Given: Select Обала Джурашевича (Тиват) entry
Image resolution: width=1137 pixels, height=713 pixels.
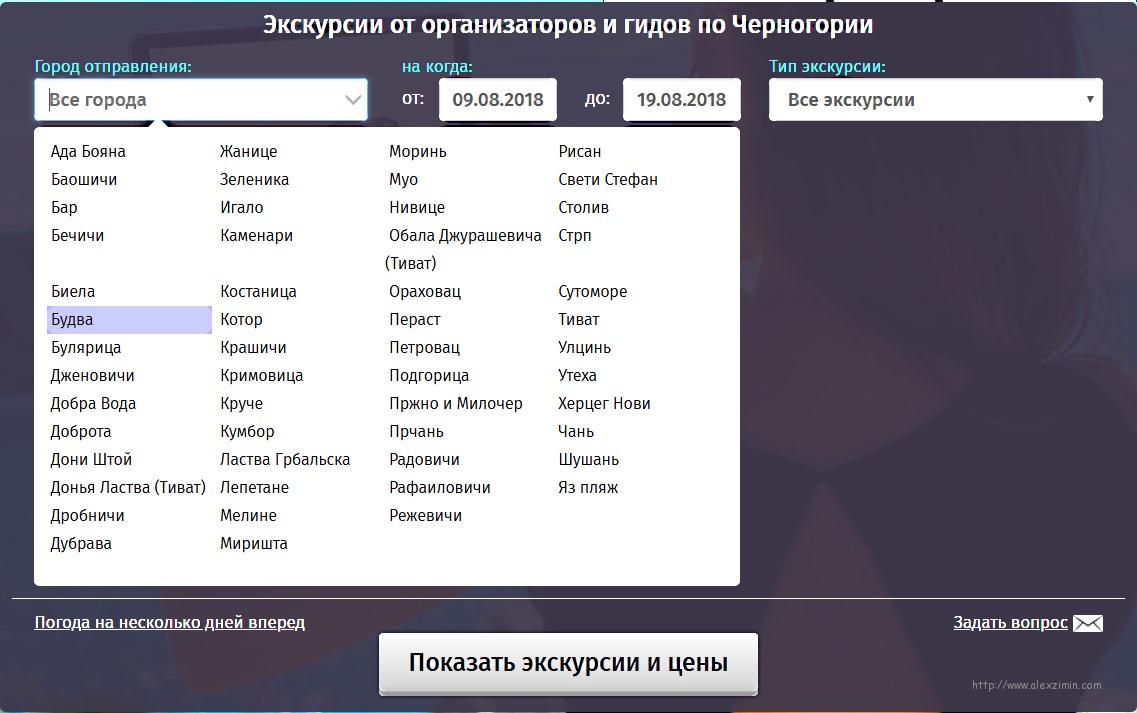Looking at the screenshot, I should (x=463, y=250).
